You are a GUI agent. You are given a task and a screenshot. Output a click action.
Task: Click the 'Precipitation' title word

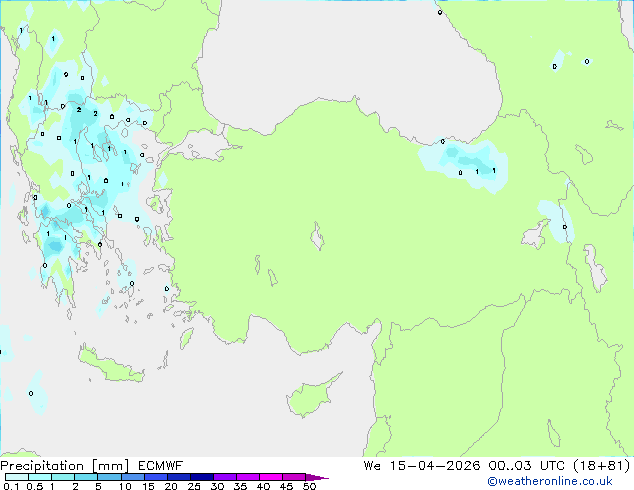click(42, 466)
